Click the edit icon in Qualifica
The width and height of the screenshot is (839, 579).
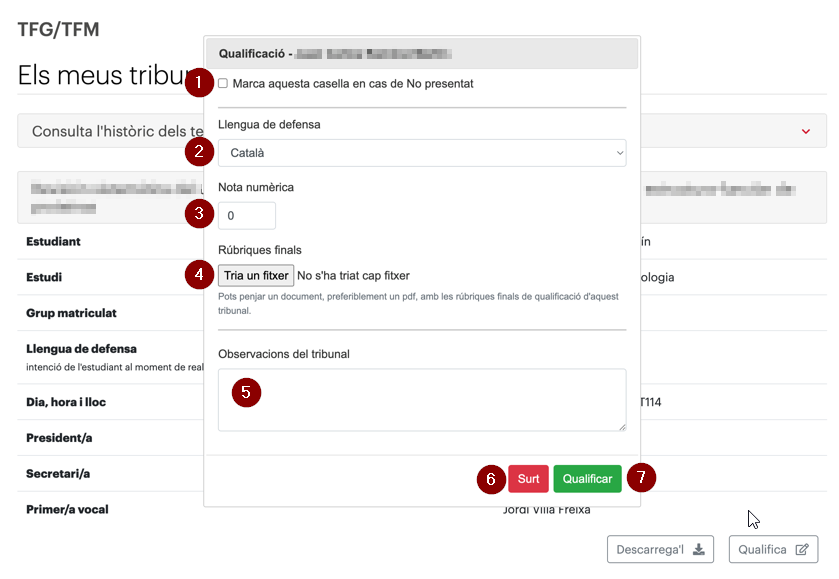pyautogui.click(x=802, y=550)
